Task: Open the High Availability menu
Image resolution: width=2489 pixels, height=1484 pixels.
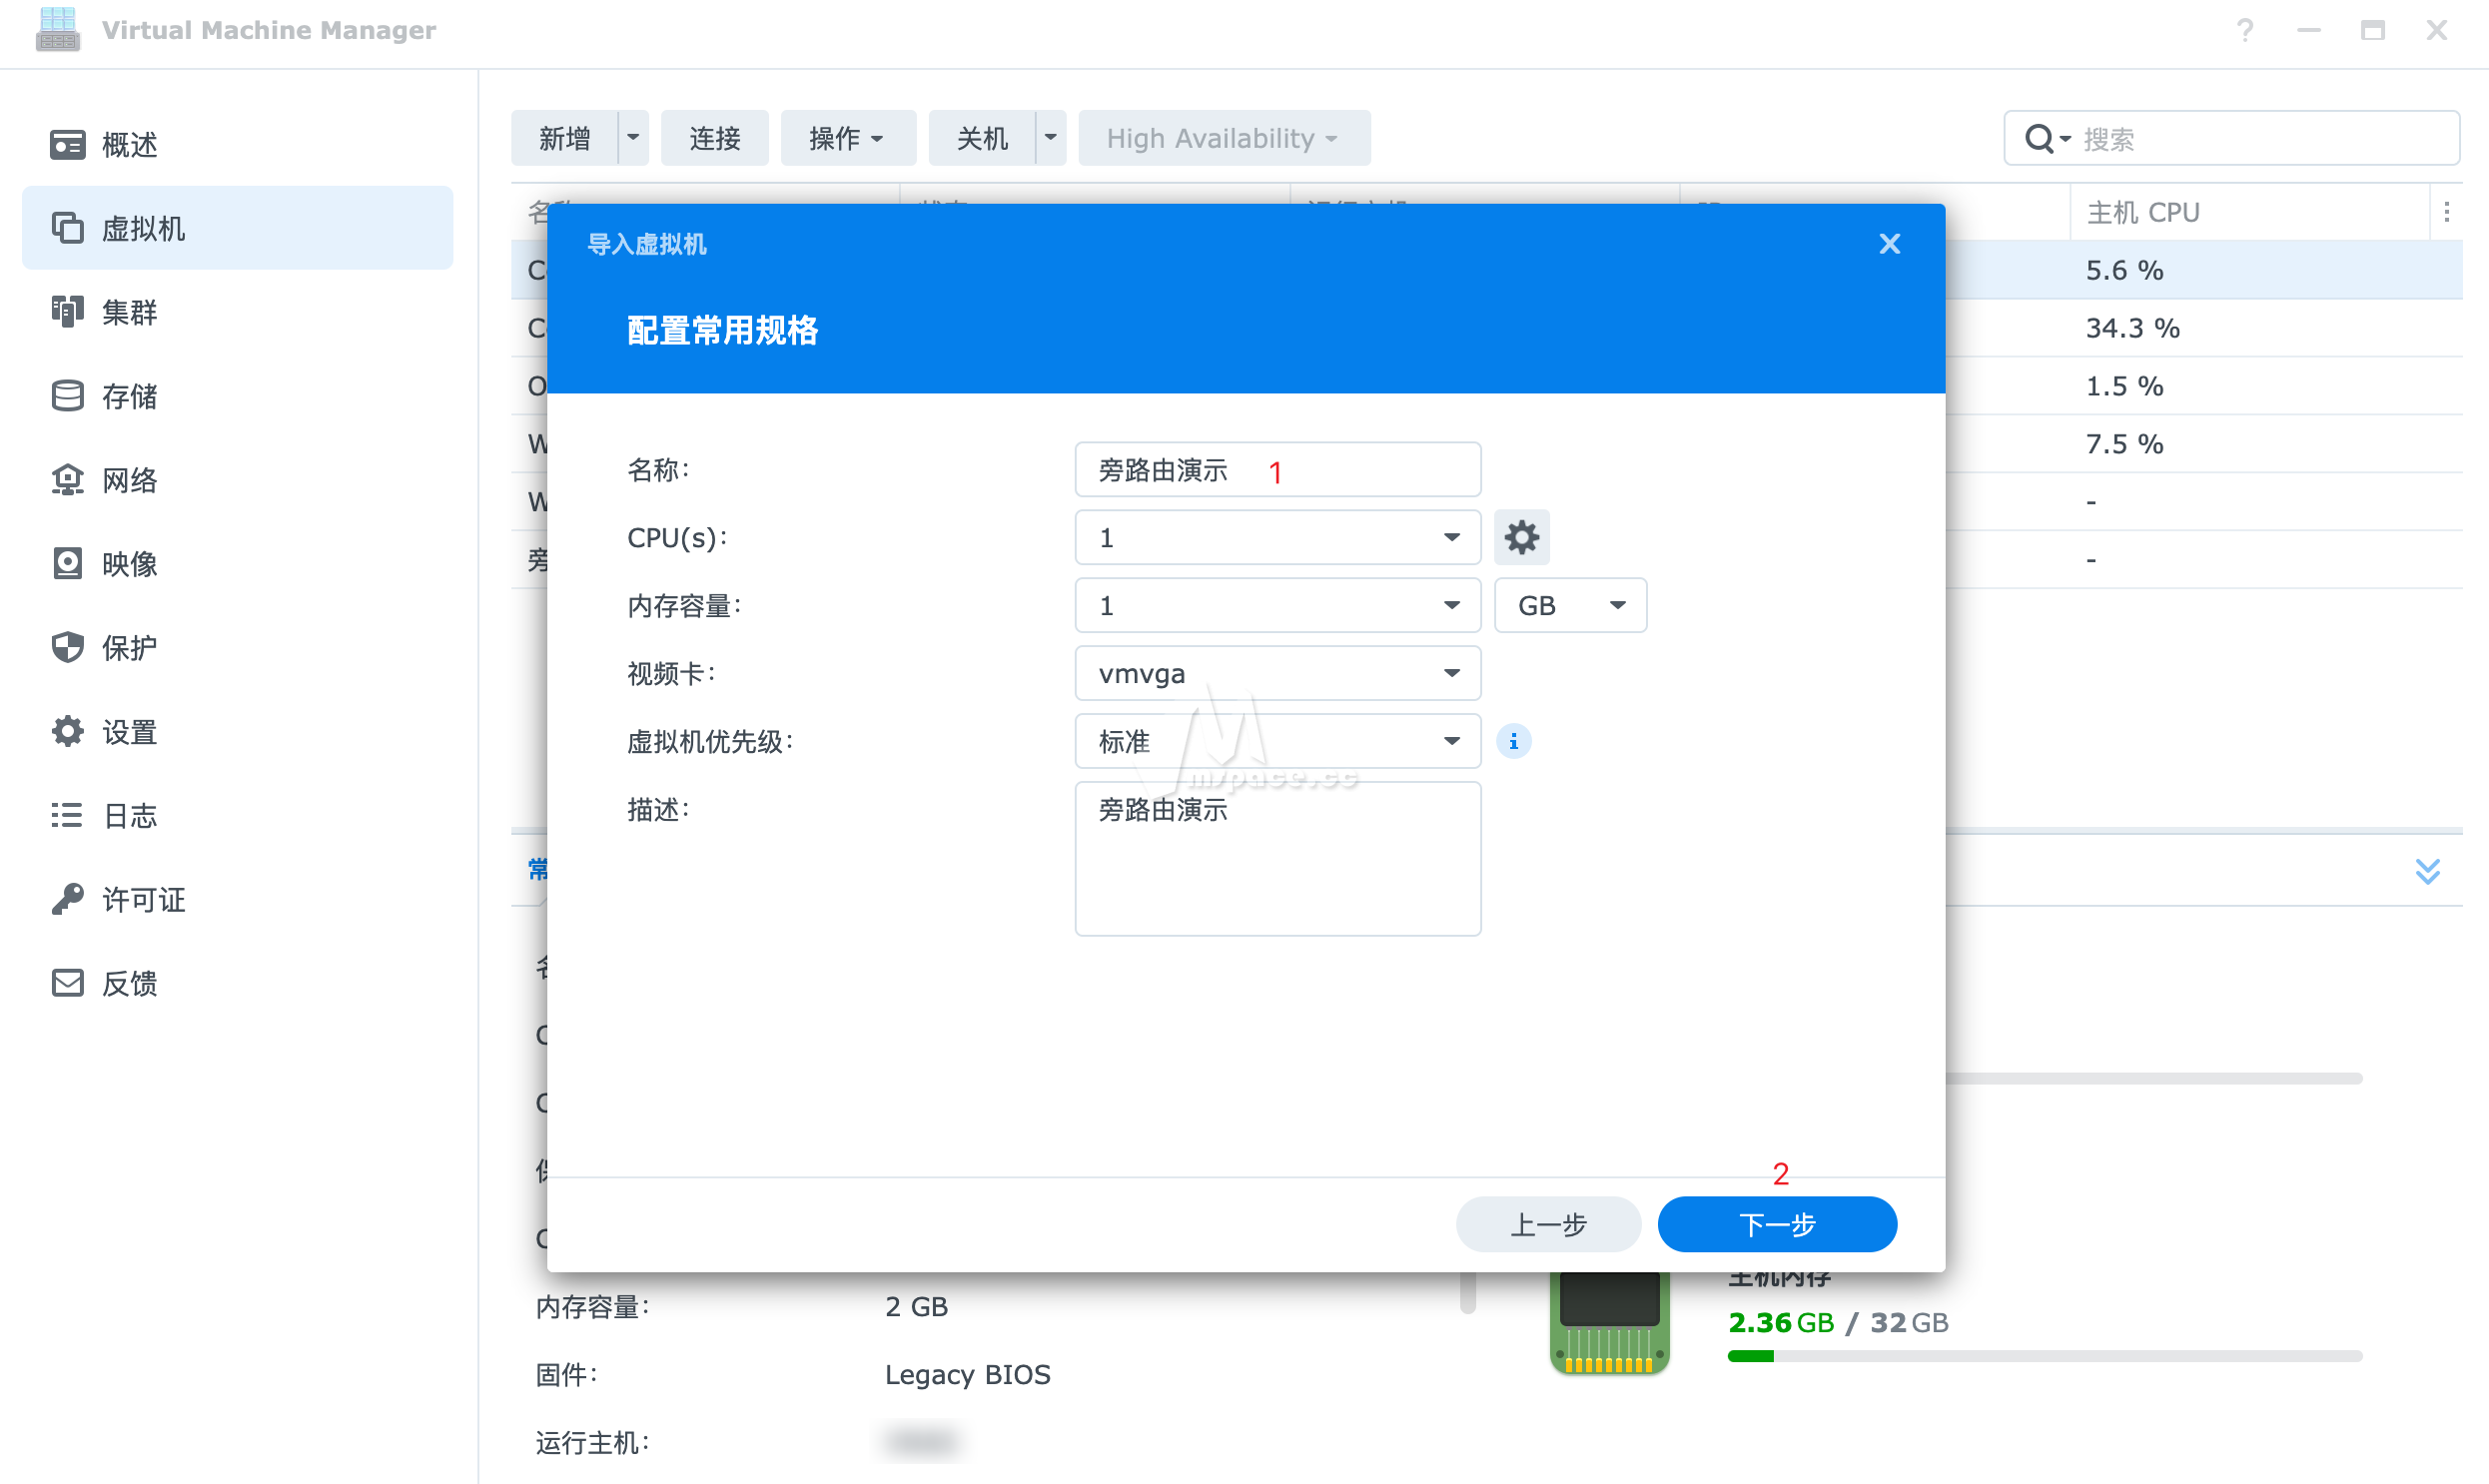Action: (x=1224, y=138)
